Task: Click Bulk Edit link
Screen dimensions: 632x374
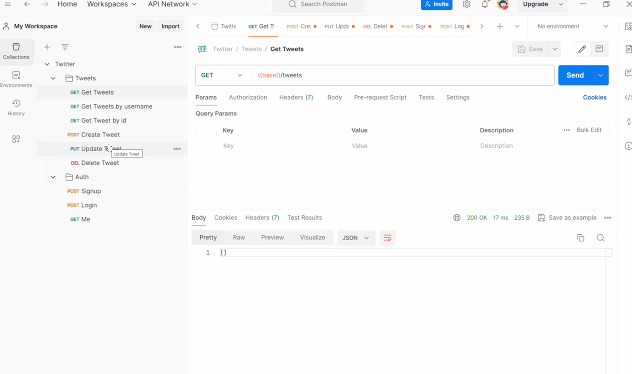Action: [589, 130]
